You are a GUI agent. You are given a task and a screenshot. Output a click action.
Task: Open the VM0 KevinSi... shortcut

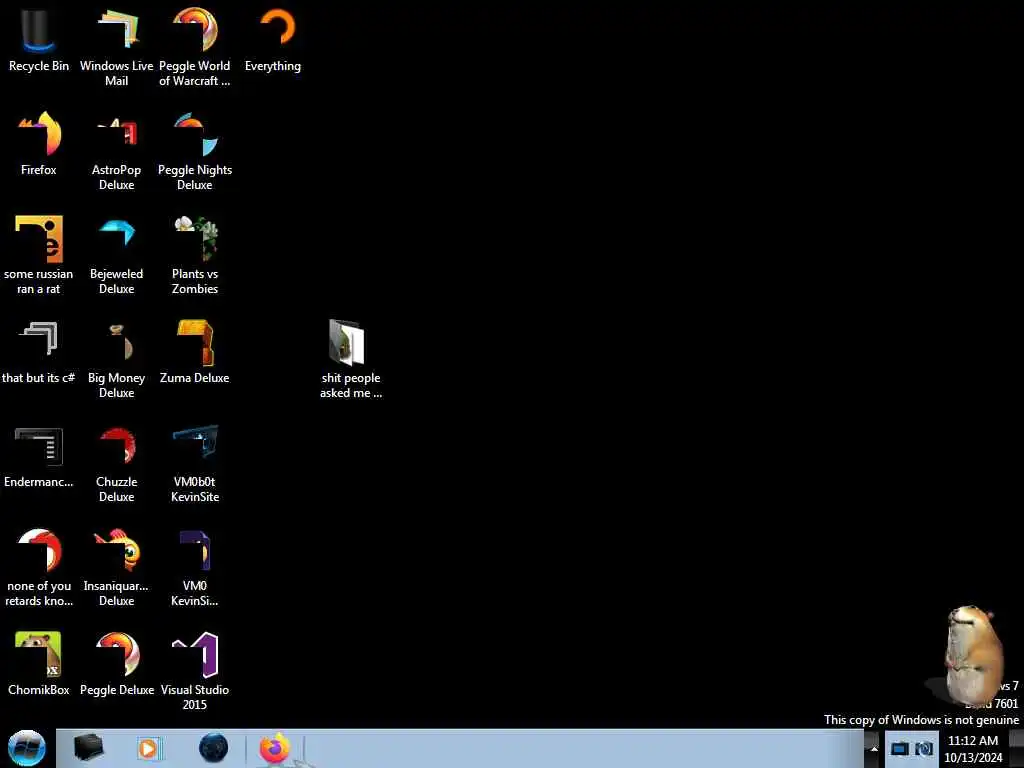click(195, 567)
